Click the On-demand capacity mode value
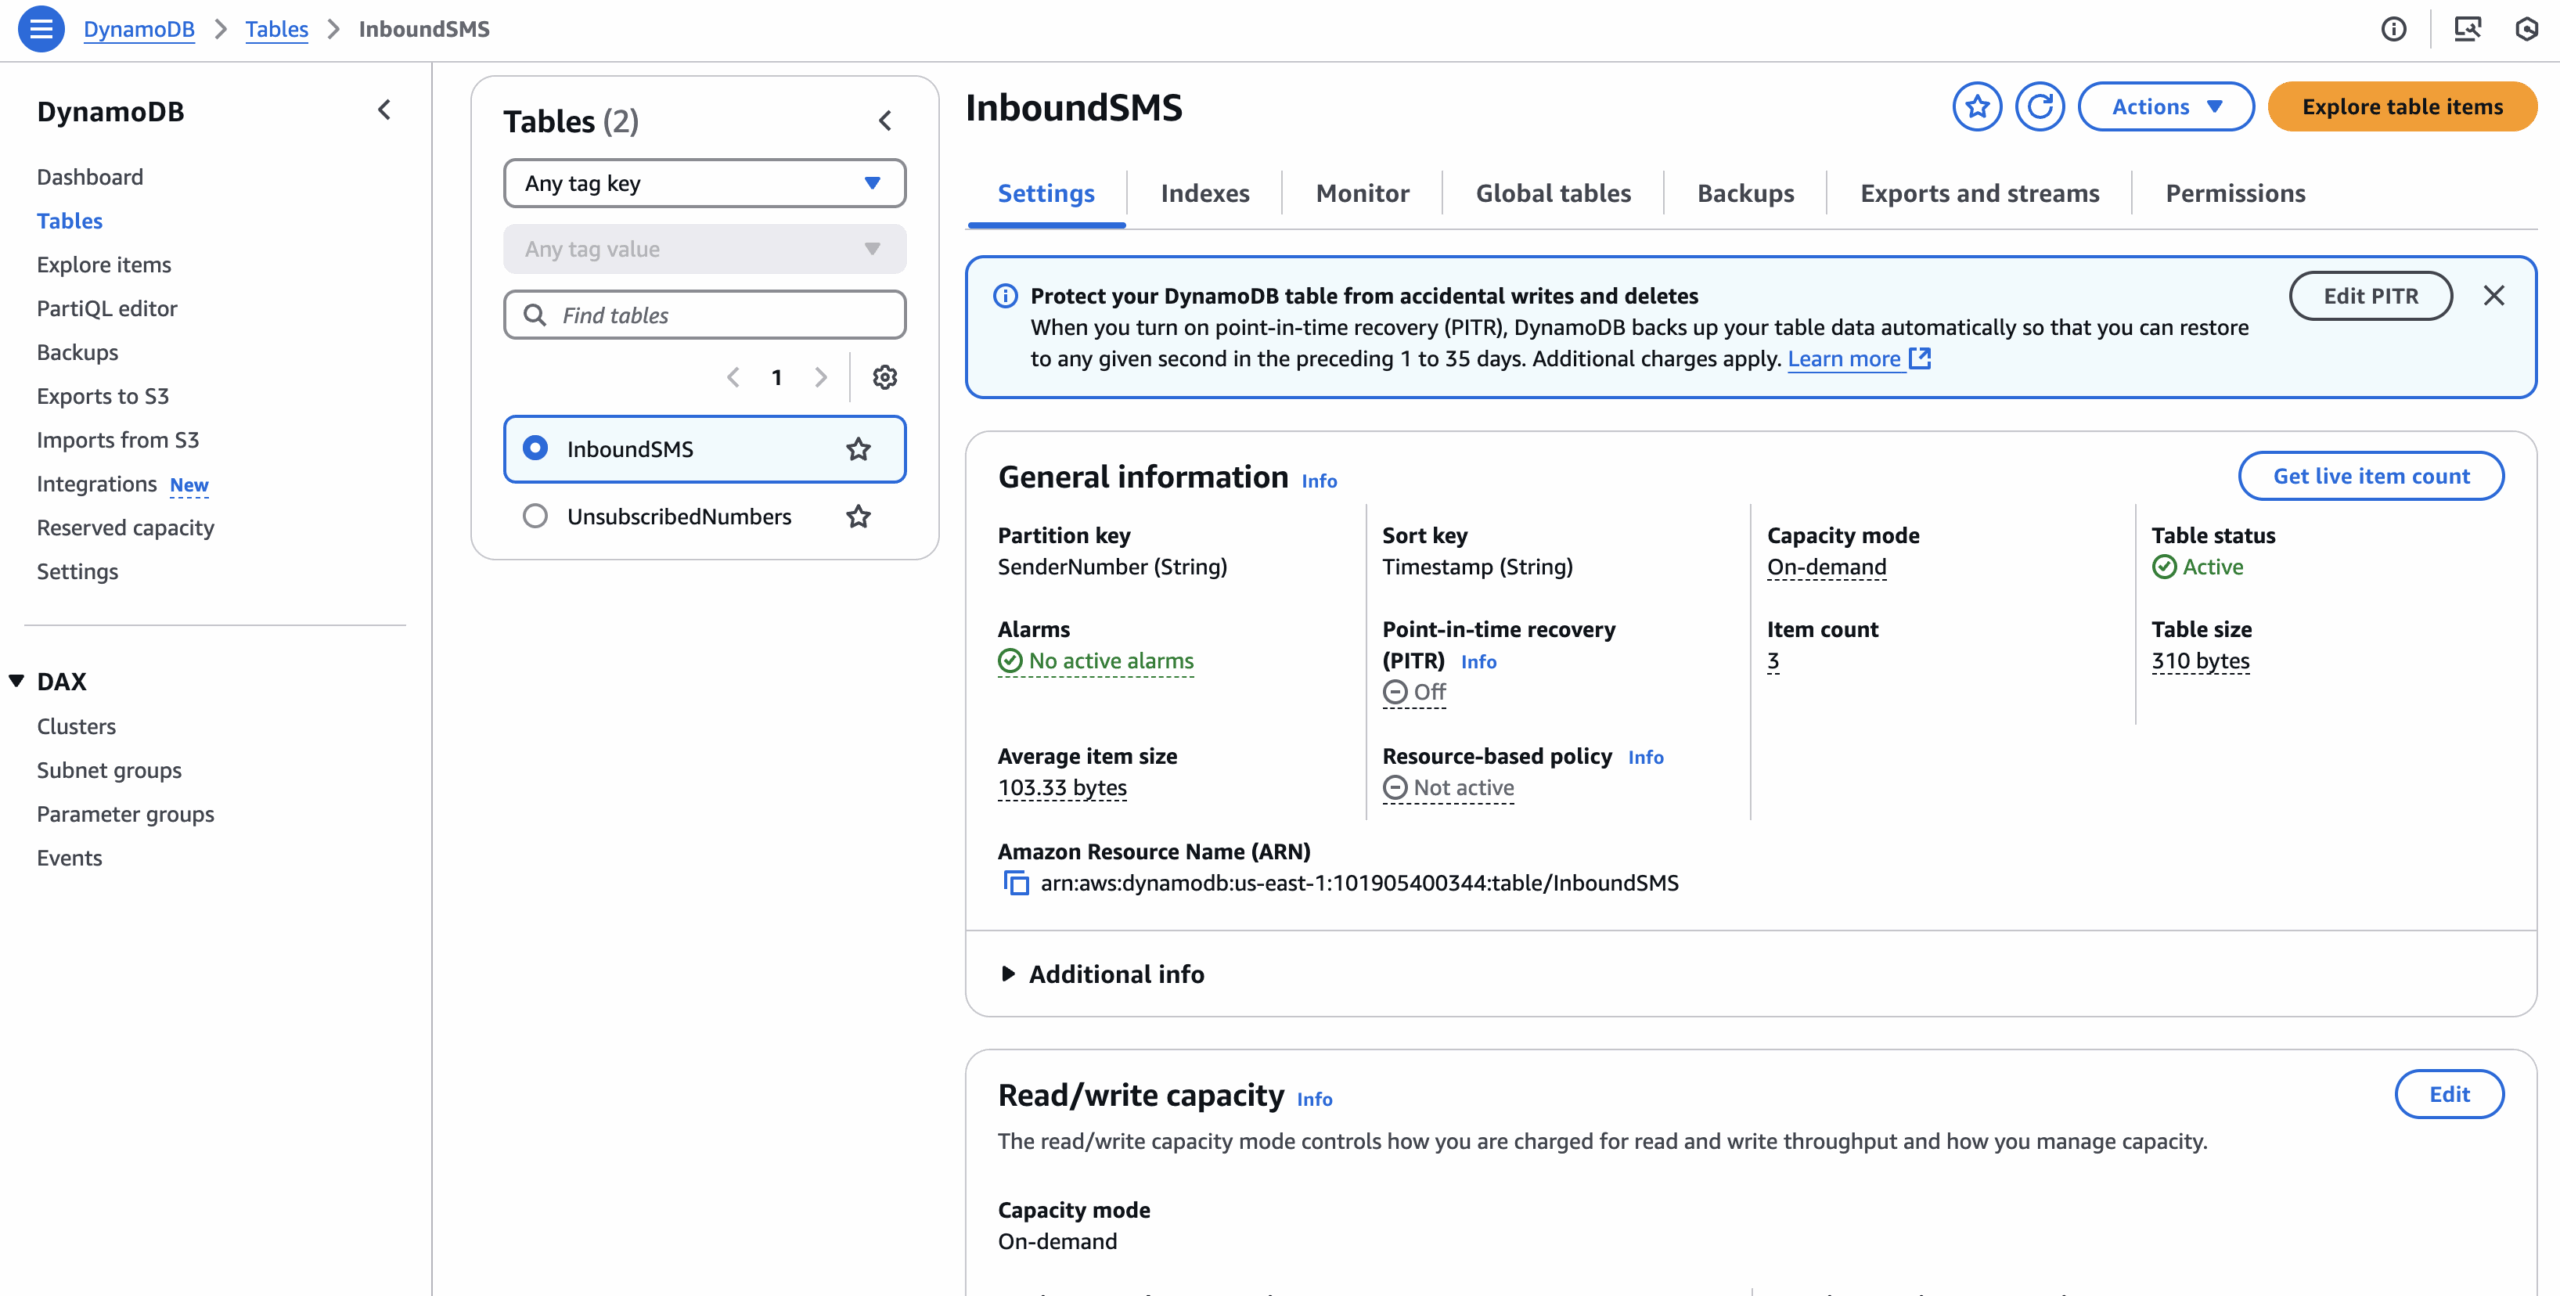 click(x=1826, y=567)
